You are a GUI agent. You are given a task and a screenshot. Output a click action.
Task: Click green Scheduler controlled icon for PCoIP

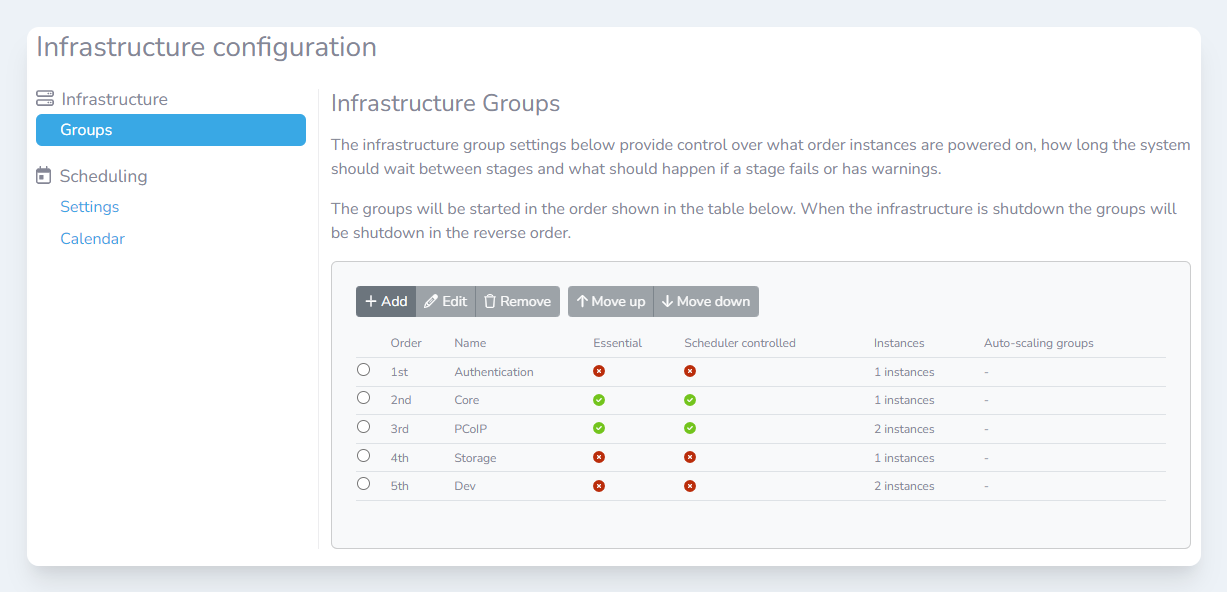(x=690, y=428)
